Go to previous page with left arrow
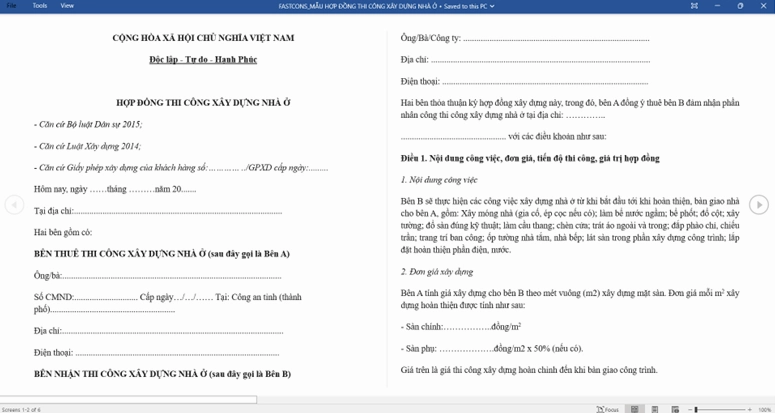Viewport: 775px width, 413px height. click(x=14, y=205)
